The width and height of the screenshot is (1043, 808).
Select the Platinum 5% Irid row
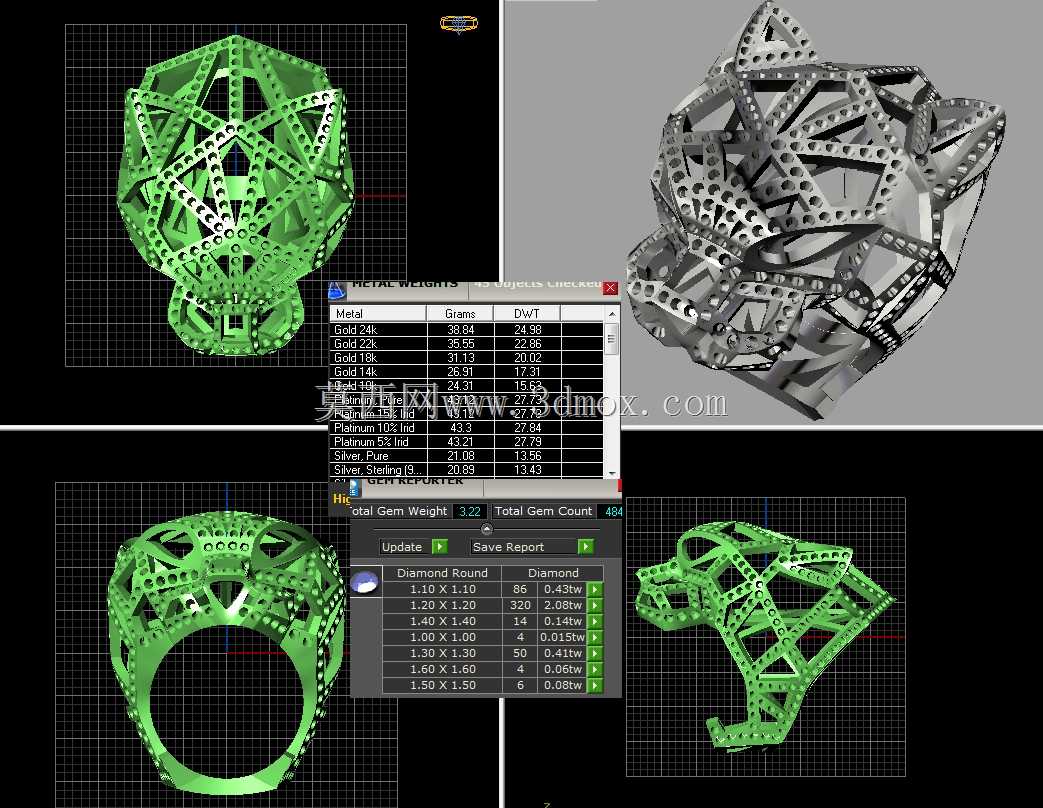pos(466,442)
